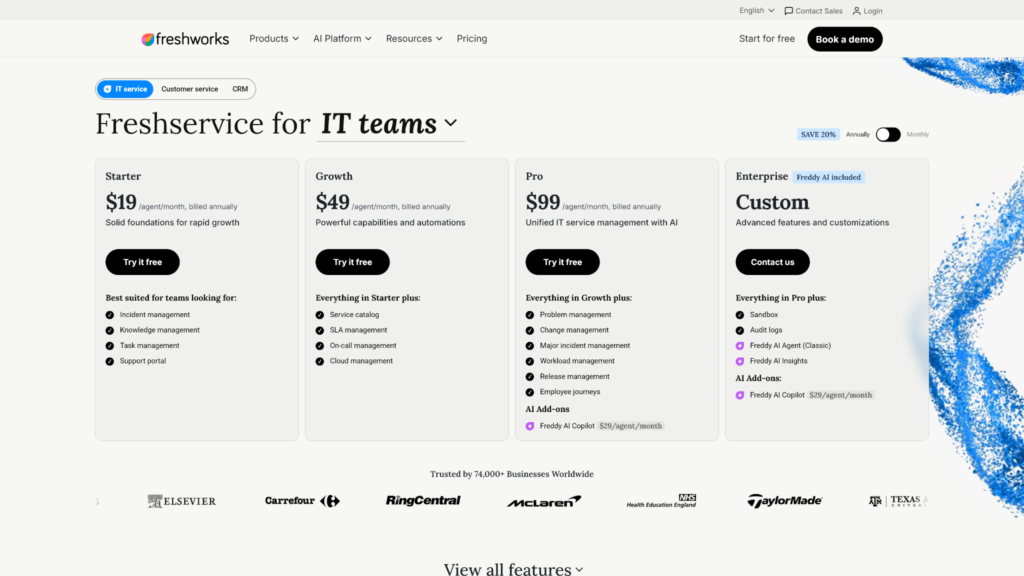Click Try it free on Starter plan
Screen dimensions: 1024x576
pos(142,262)
